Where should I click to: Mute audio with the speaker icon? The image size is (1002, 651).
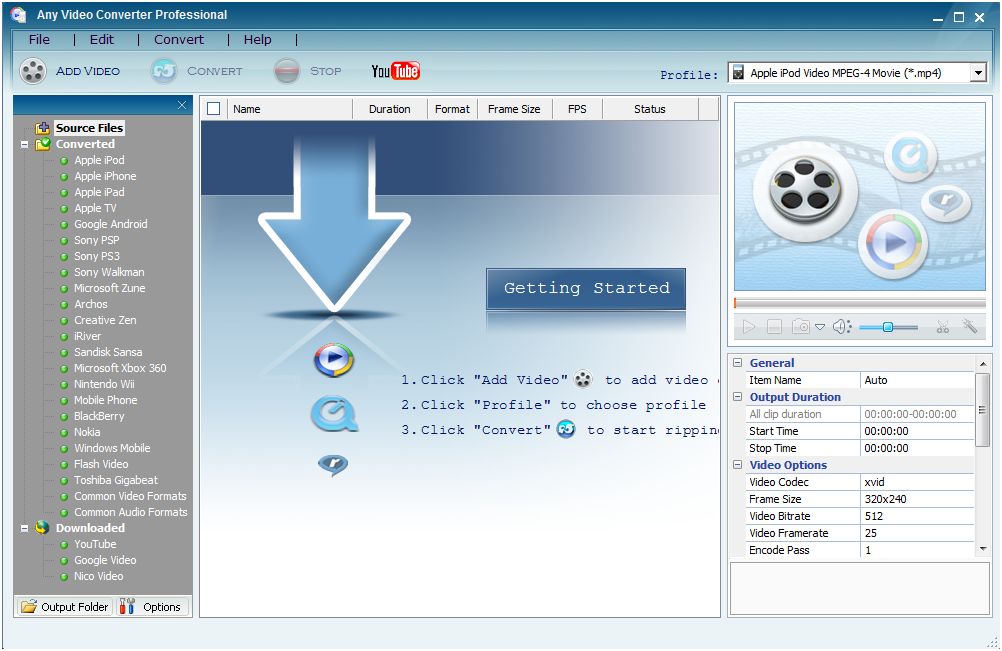tap(842, 327)
